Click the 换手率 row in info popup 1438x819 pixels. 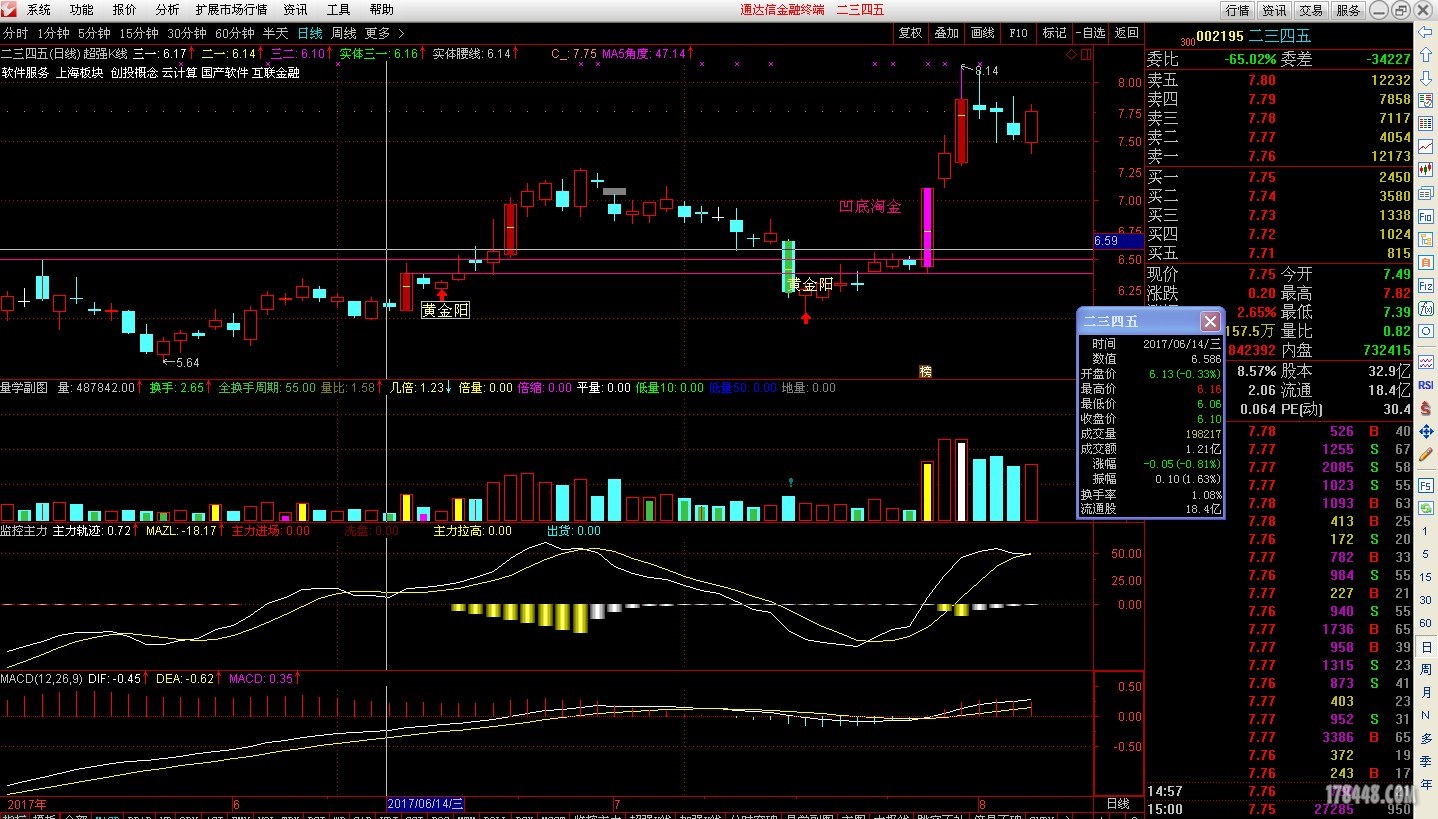pyautogui.click(x=1151, y=494)
